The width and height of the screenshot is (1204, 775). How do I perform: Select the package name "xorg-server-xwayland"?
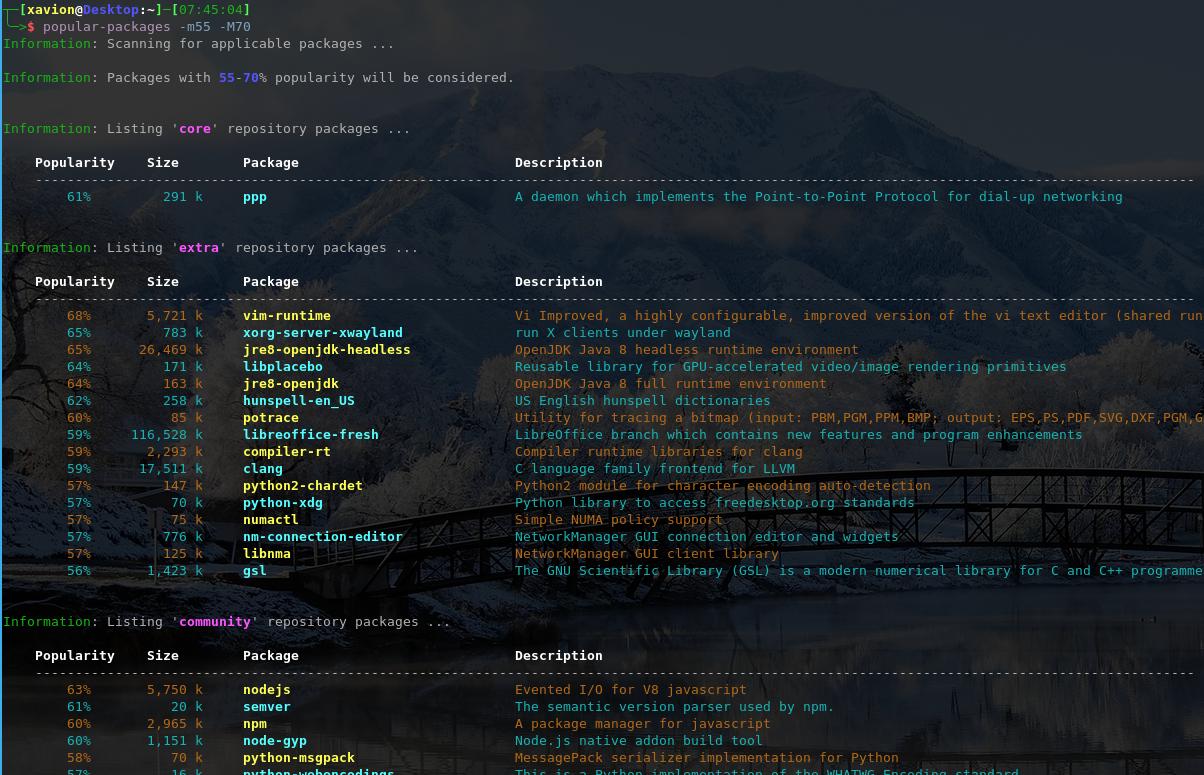coord(323,333)
